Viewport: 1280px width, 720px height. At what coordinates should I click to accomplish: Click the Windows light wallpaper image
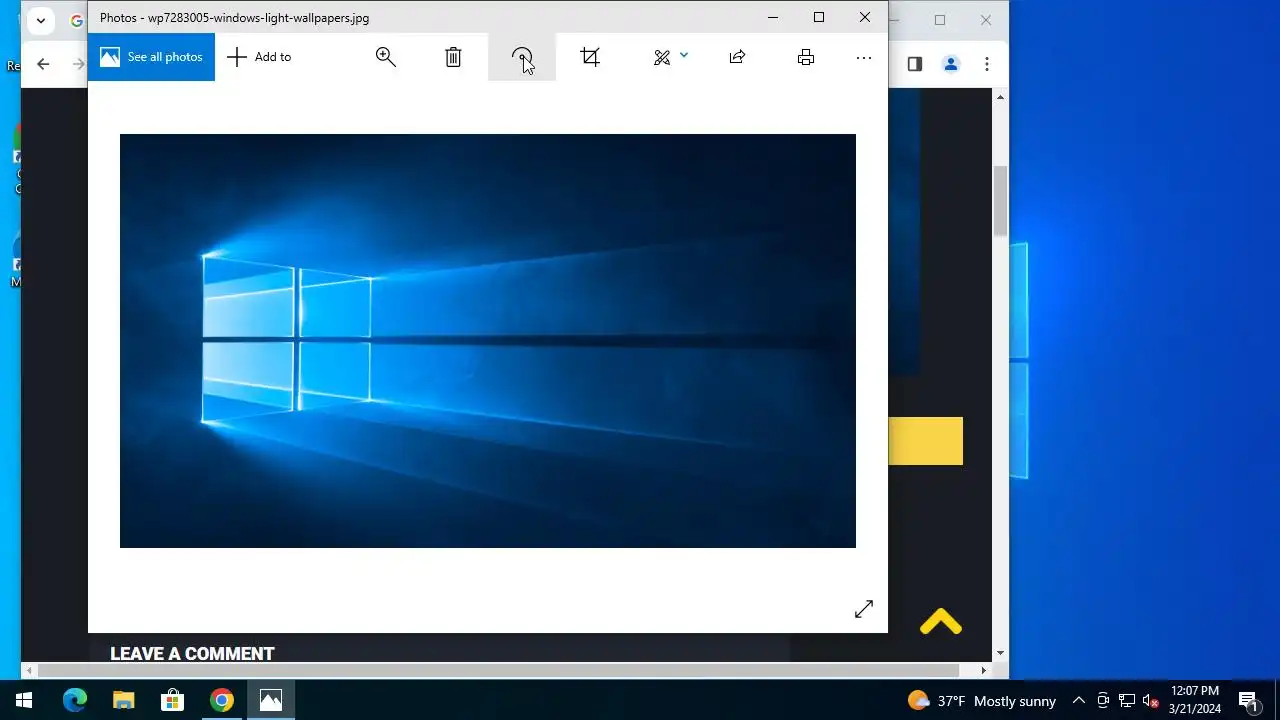(488, 341)
